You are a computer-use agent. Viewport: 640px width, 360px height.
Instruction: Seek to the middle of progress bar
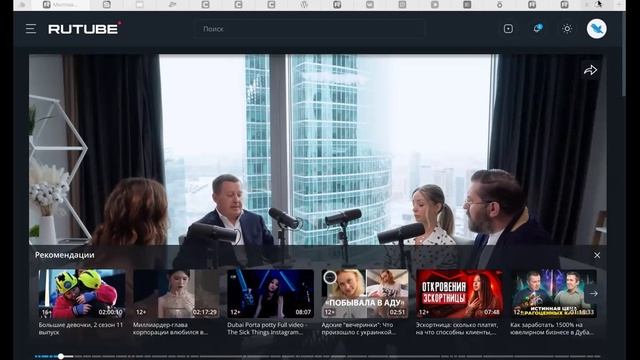(x=318, y=356)
